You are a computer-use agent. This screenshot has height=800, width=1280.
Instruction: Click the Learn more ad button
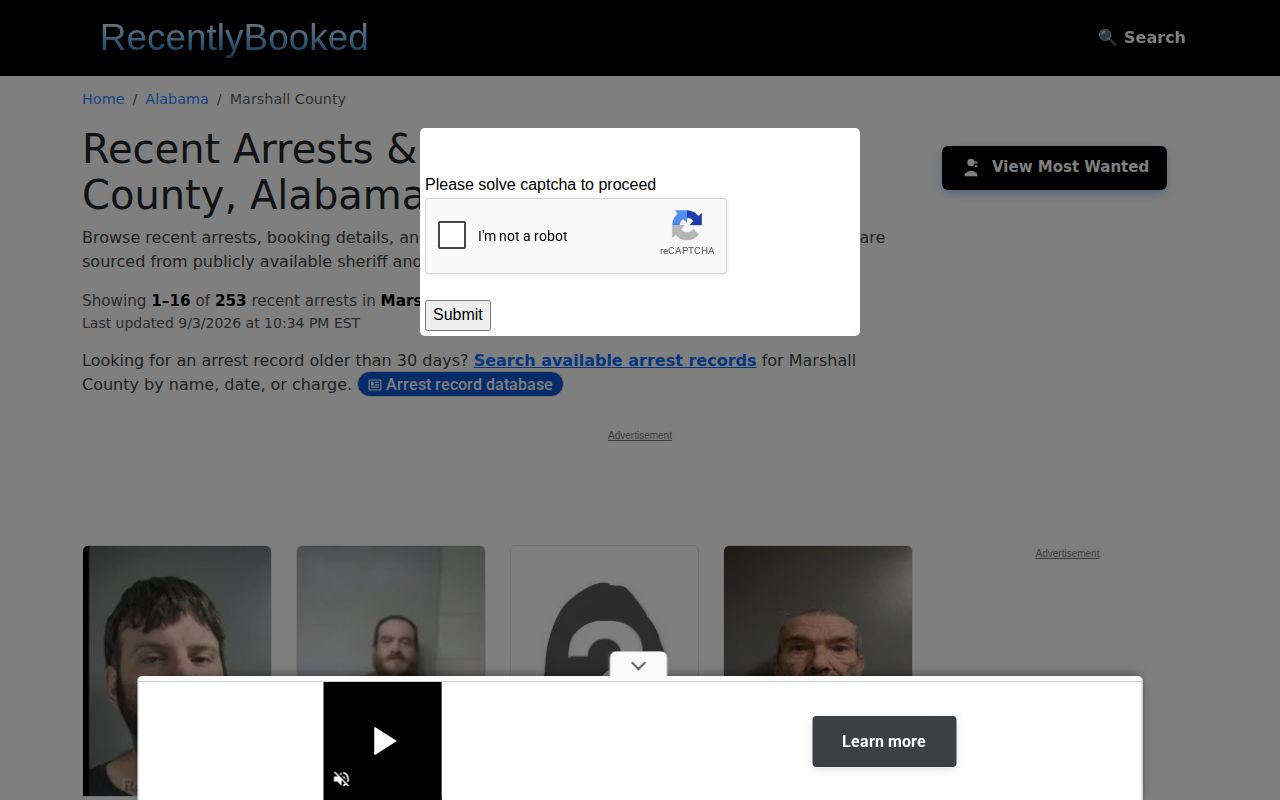click(x=884, y=742)
